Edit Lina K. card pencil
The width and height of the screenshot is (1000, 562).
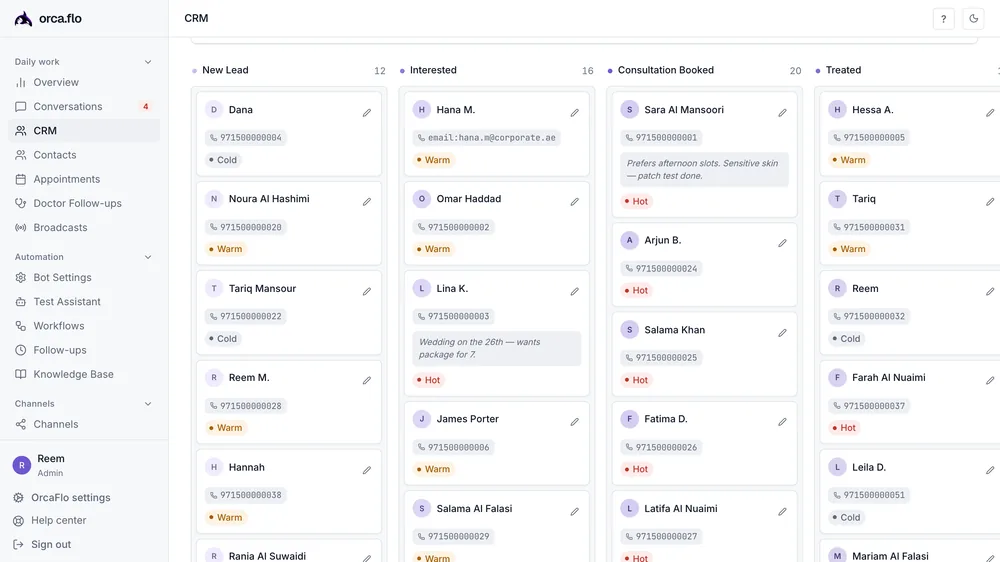[575, 292]
